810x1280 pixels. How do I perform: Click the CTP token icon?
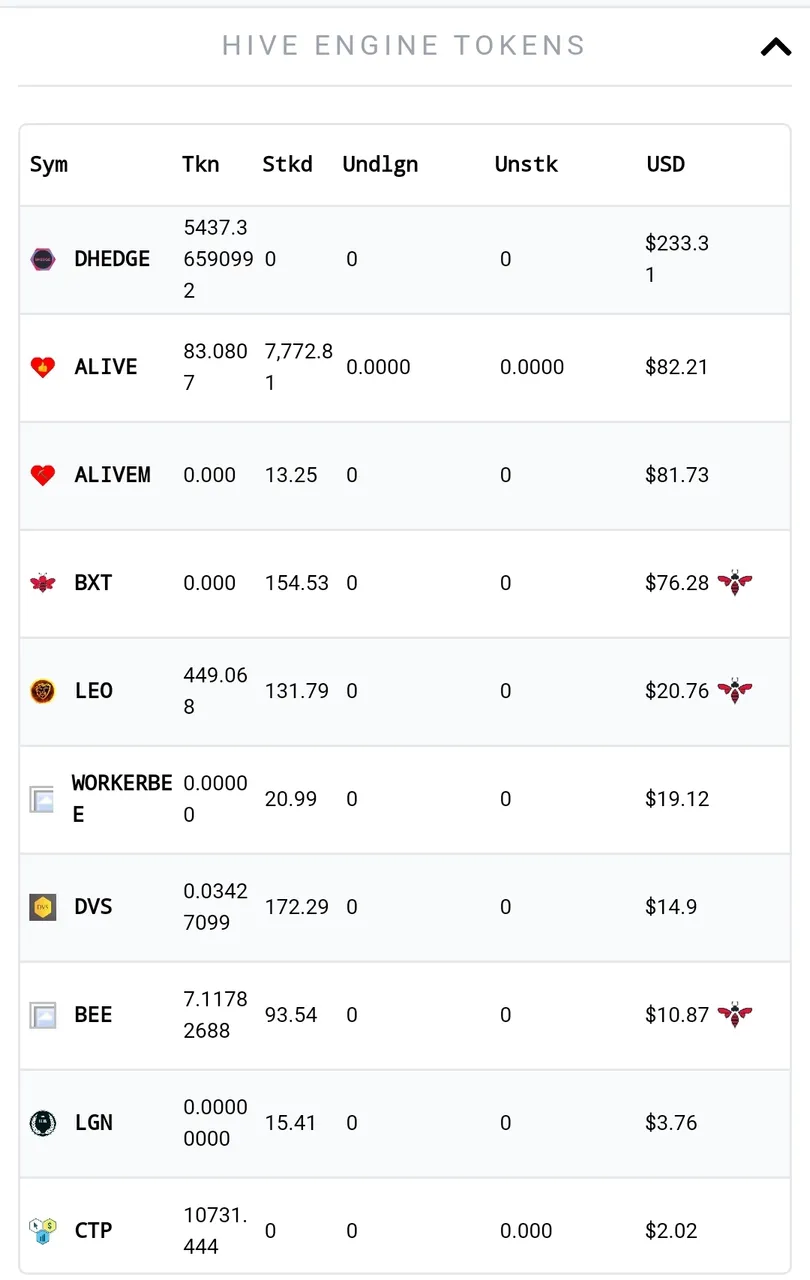click(43, 1231)
